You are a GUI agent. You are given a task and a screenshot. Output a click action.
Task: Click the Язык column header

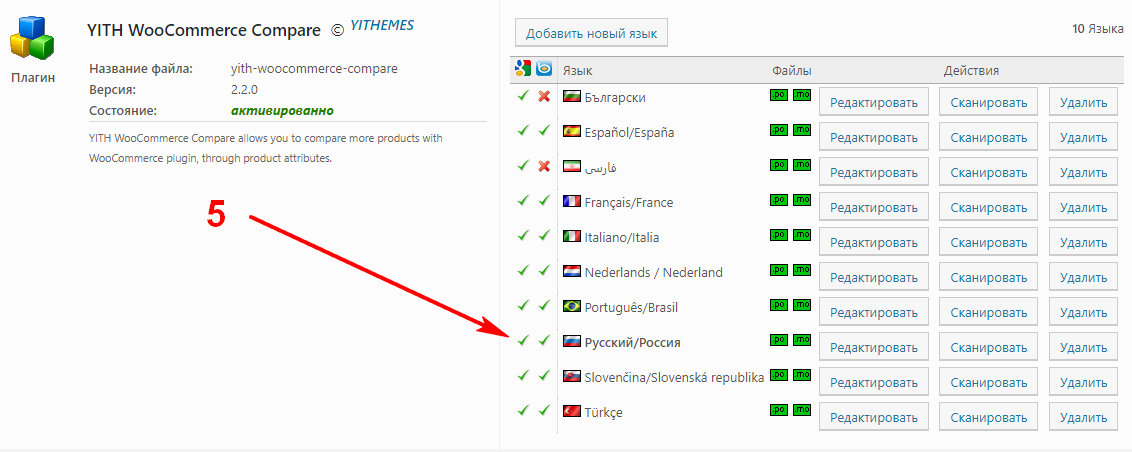pyautogui.click(x=578, y=71)
